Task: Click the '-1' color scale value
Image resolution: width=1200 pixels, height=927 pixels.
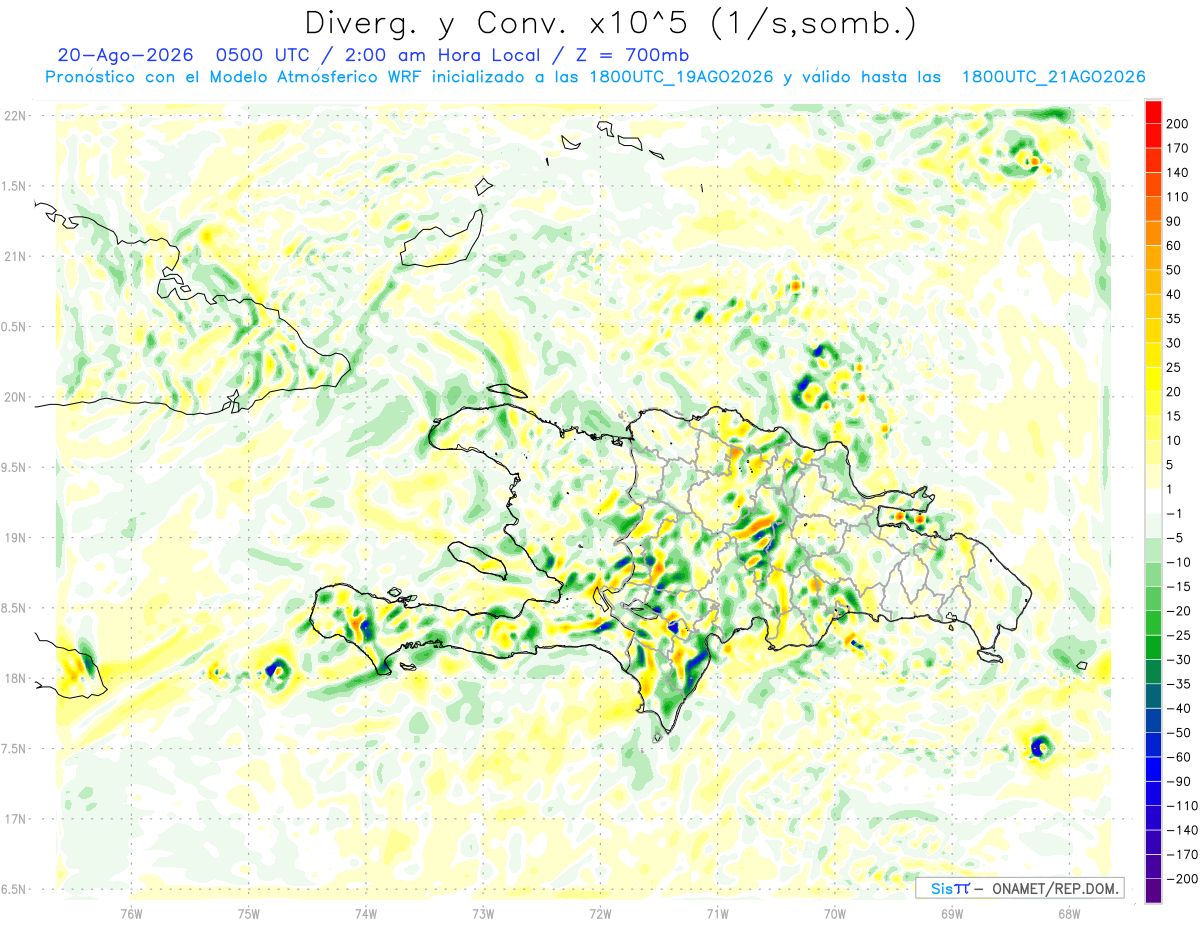Action: coord(1175,514)
